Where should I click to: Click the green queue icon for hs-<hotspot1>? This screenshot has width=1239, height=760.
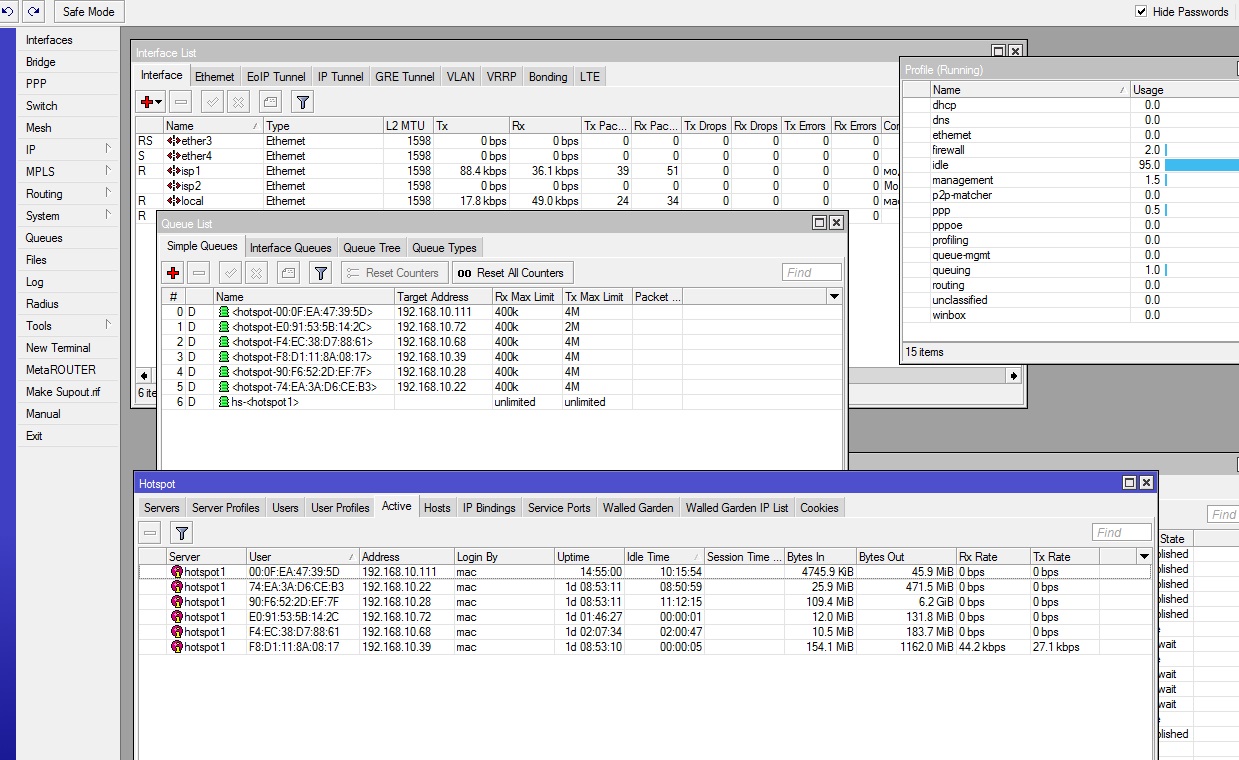pyautogui.click(x=223, y=402)
